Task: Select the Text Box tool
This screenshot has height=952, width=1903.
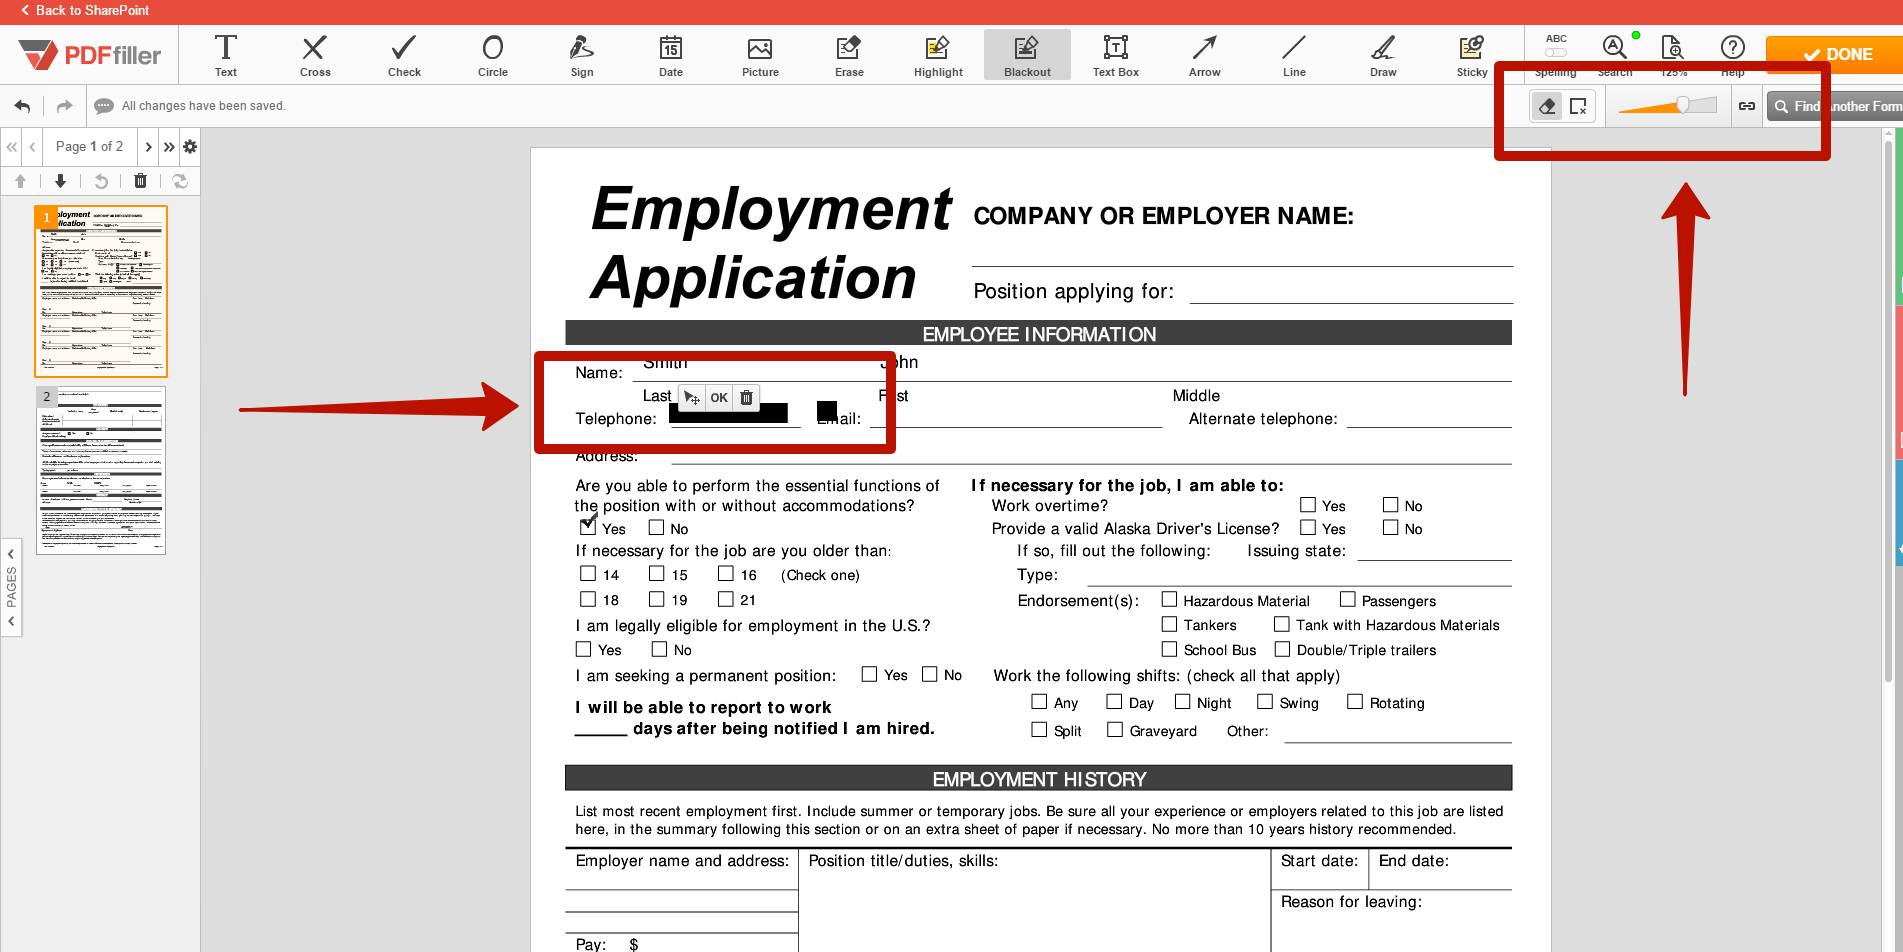Action: [1116, 54]
